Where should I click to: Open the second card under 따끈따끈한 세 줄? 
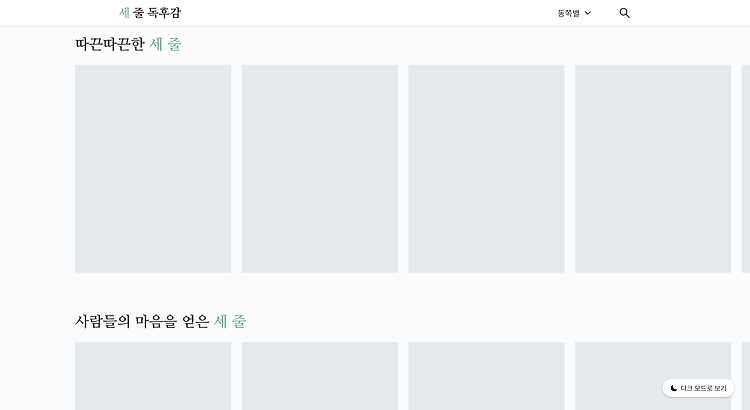(320, 169)
